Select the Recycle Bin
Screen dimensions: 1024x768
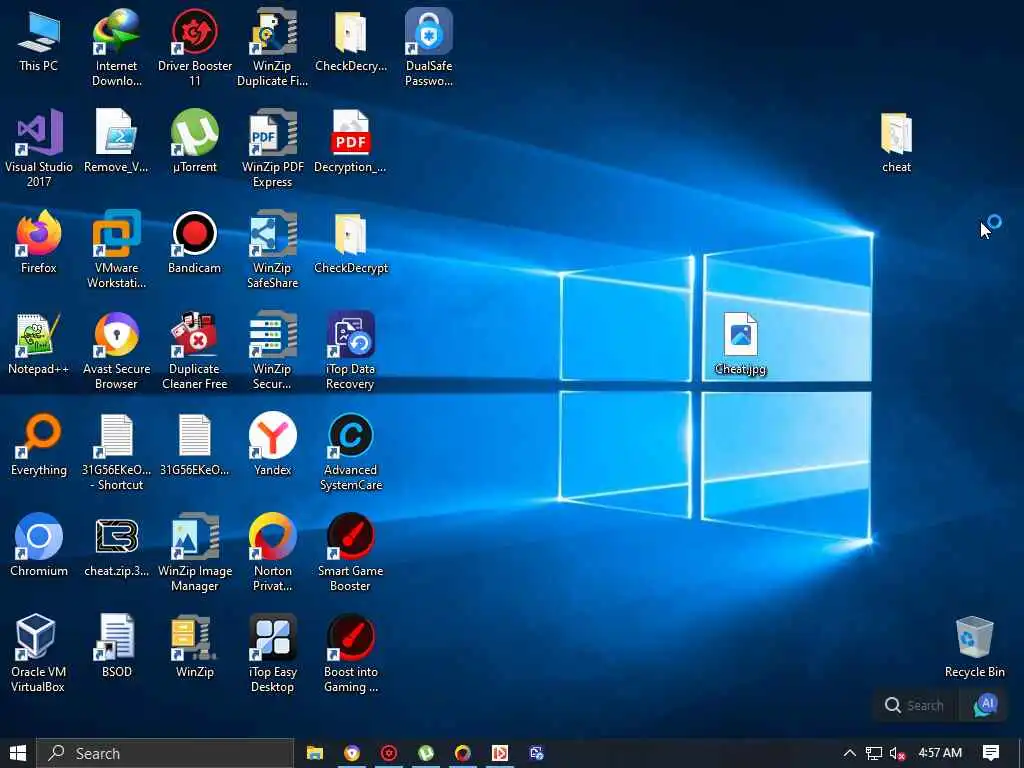[x=974, y=637]
